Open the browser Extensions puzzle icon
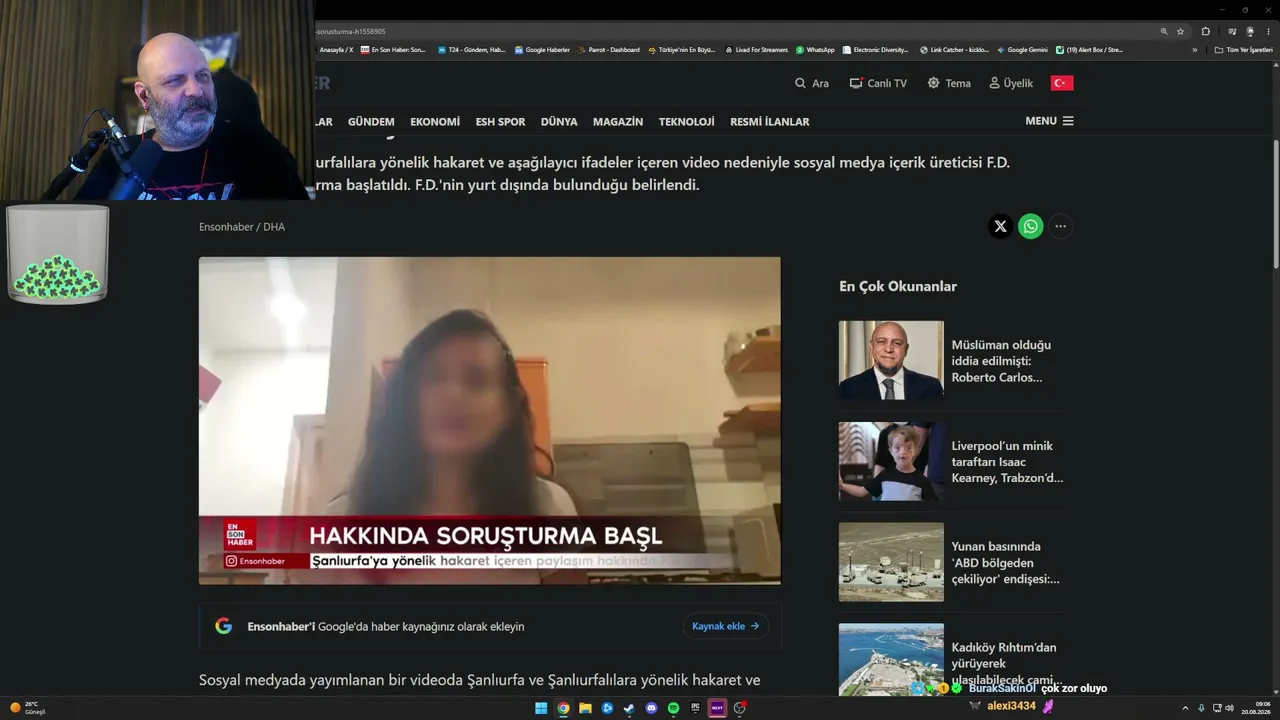1280x720 pixels. tap(1205, 31)
